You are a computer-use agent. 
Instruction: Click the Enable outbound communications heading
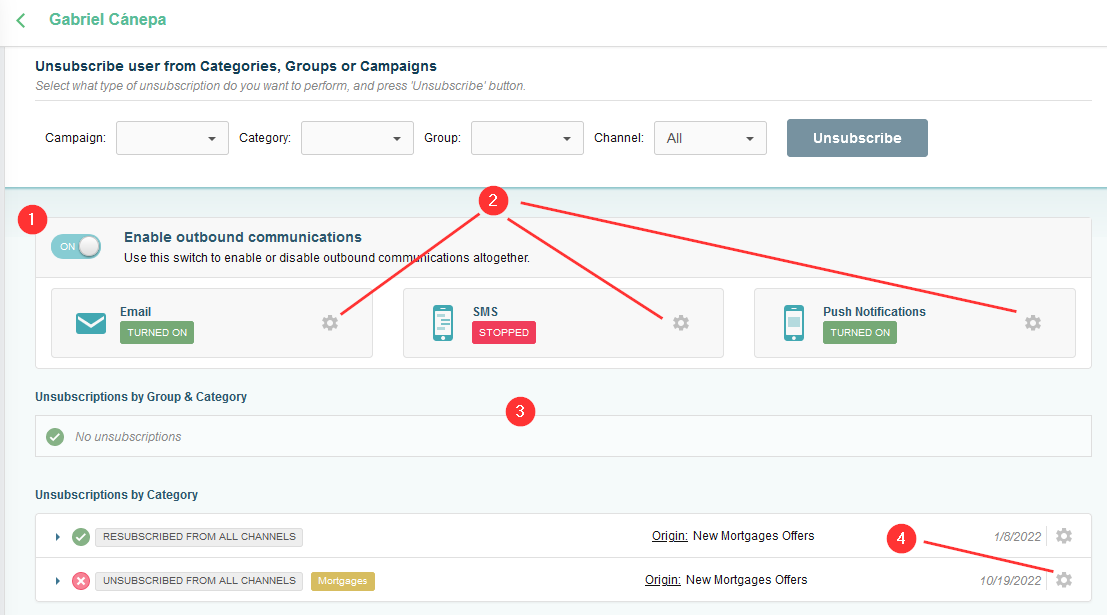click(x=243, y=237)
